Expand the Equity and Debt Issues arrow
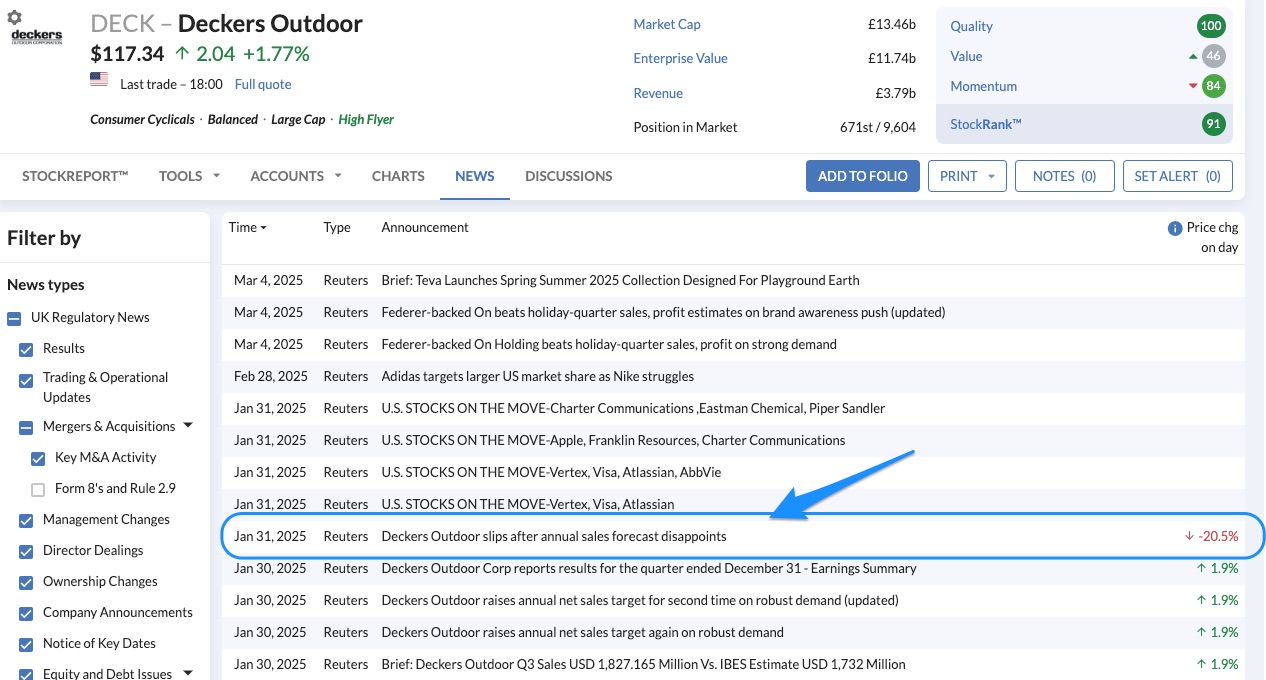Image resolution: width=1266 pixels, height=680 pixels. (187, 674)
